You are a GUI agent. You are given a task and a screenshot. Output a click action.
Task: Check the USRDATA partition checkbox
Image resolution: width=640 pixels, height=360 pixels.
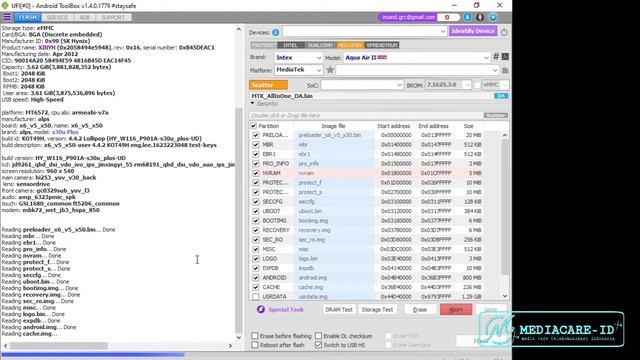pos(256,297)
